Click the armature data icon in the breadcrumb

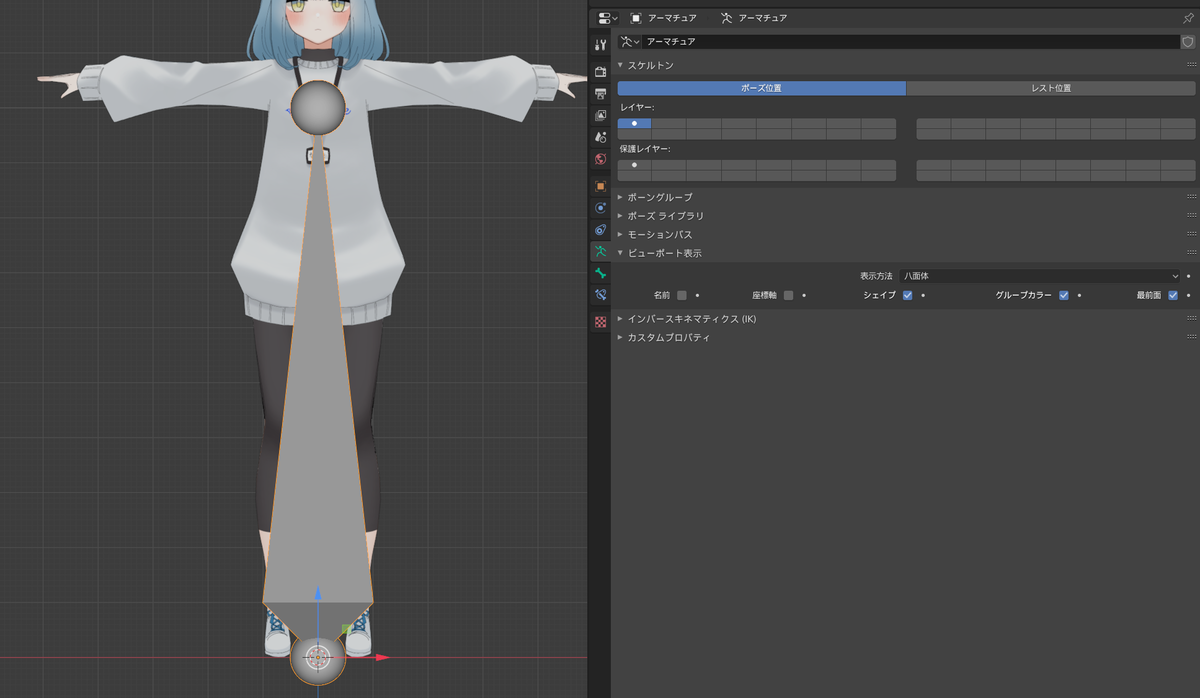(726, 18)
